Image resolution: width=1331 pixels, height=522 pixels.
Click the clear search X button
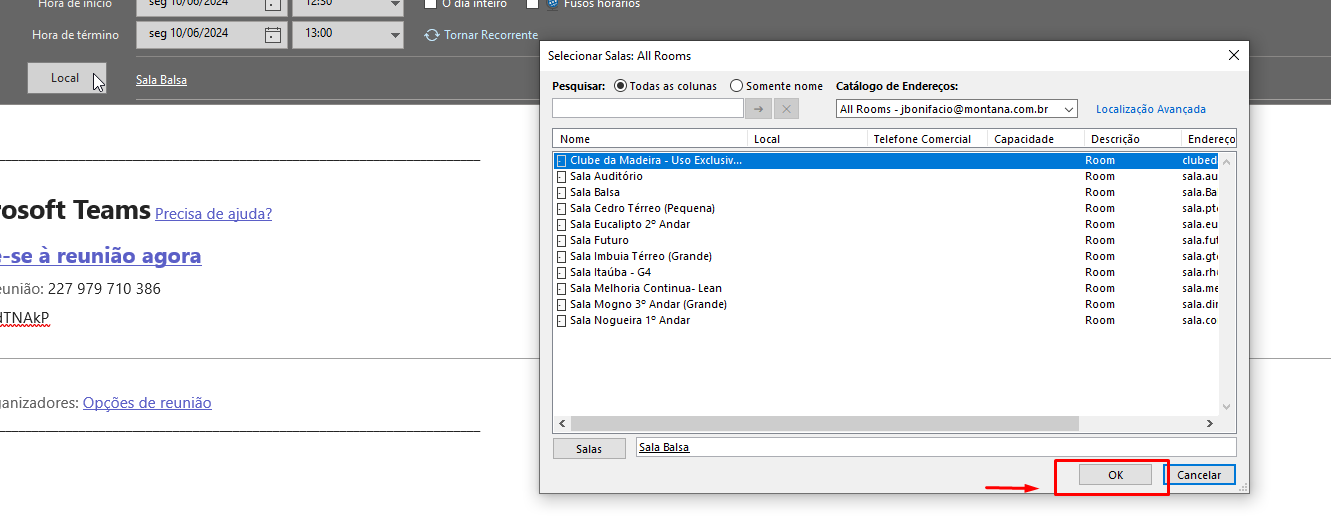786,109
